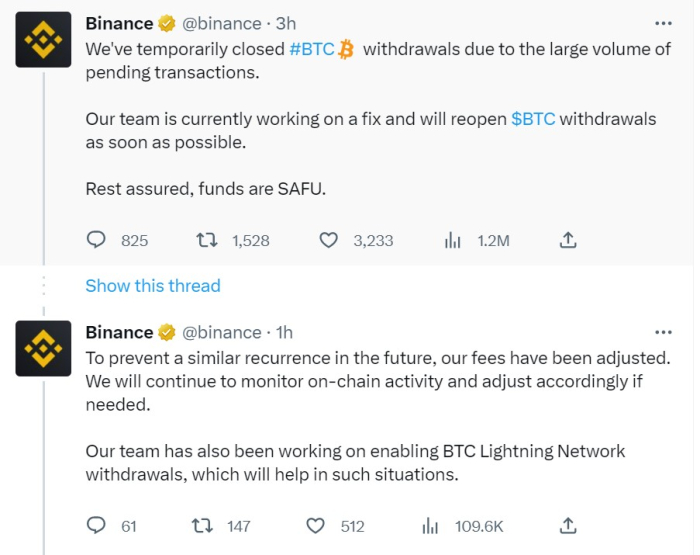Retweet the tweet with 147 retweets
The image size is (700, 555).
point(200,525)
